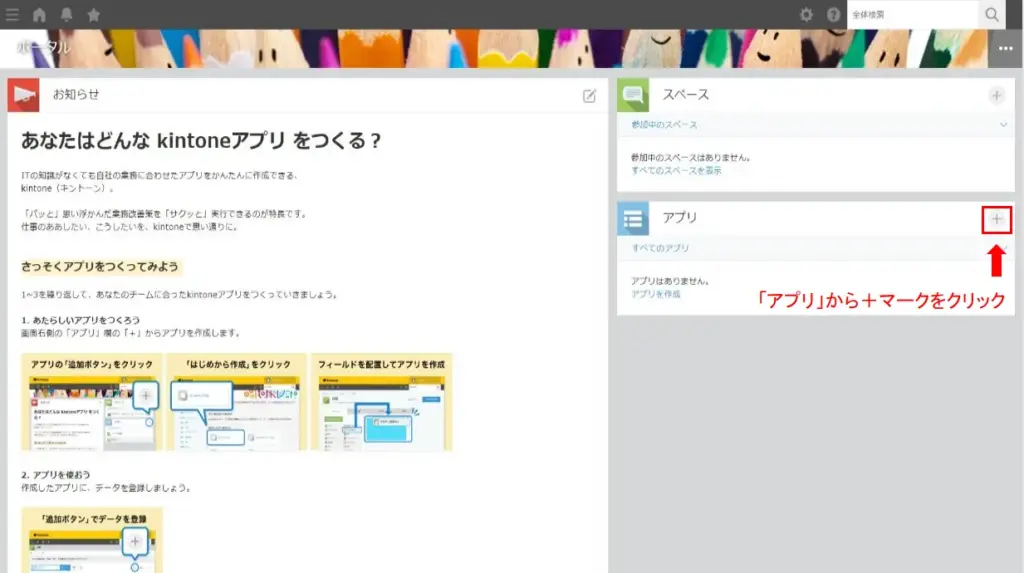The width and height of the screenshot is (1024, 573).
Task: Open thumbnail フィールドを配置してアプリを作成
Action: click(381, 402)
